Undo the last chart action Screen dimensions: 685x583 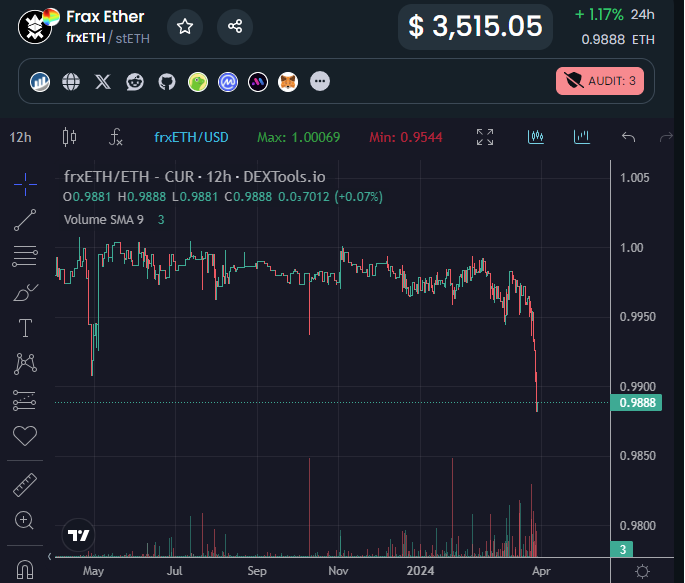[x=628, y=137]
